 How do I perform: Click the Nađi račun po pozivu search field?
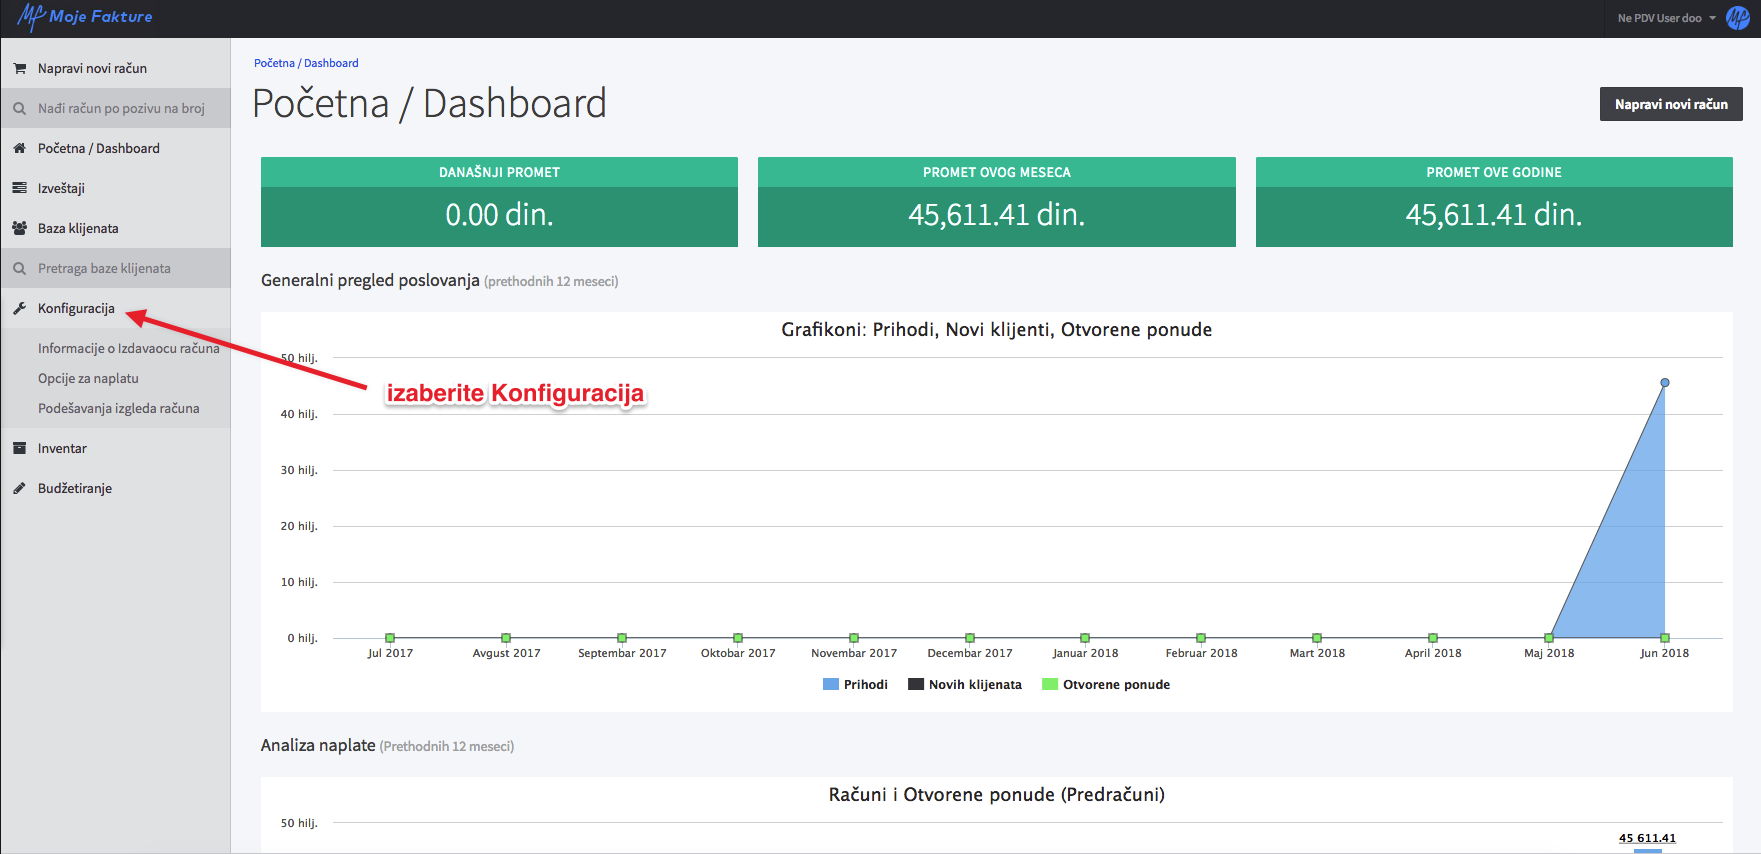coord(121,108)
